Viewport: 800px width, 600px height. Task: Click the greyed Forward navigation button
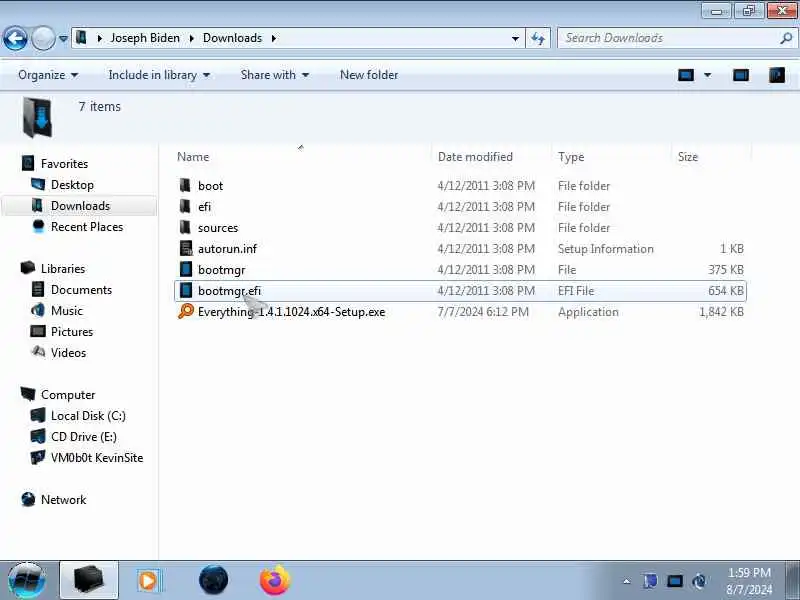pyautogui.click(x=43, y=38)
